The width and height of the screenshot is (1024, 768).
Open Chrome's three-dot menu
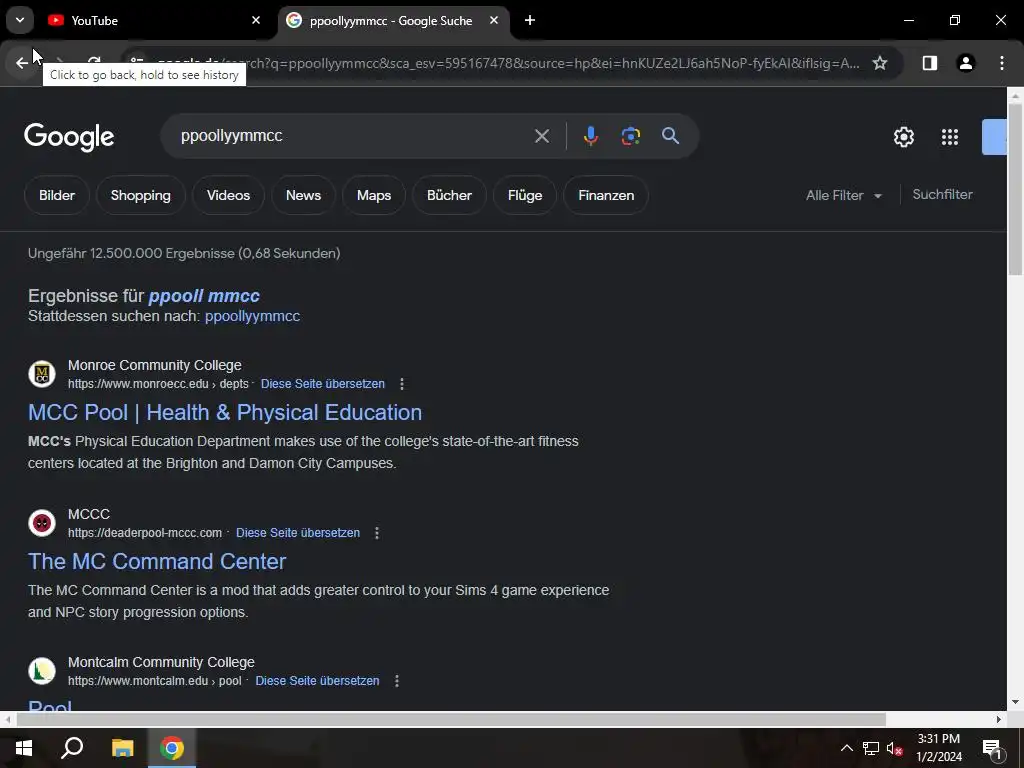pos(1001,63)
